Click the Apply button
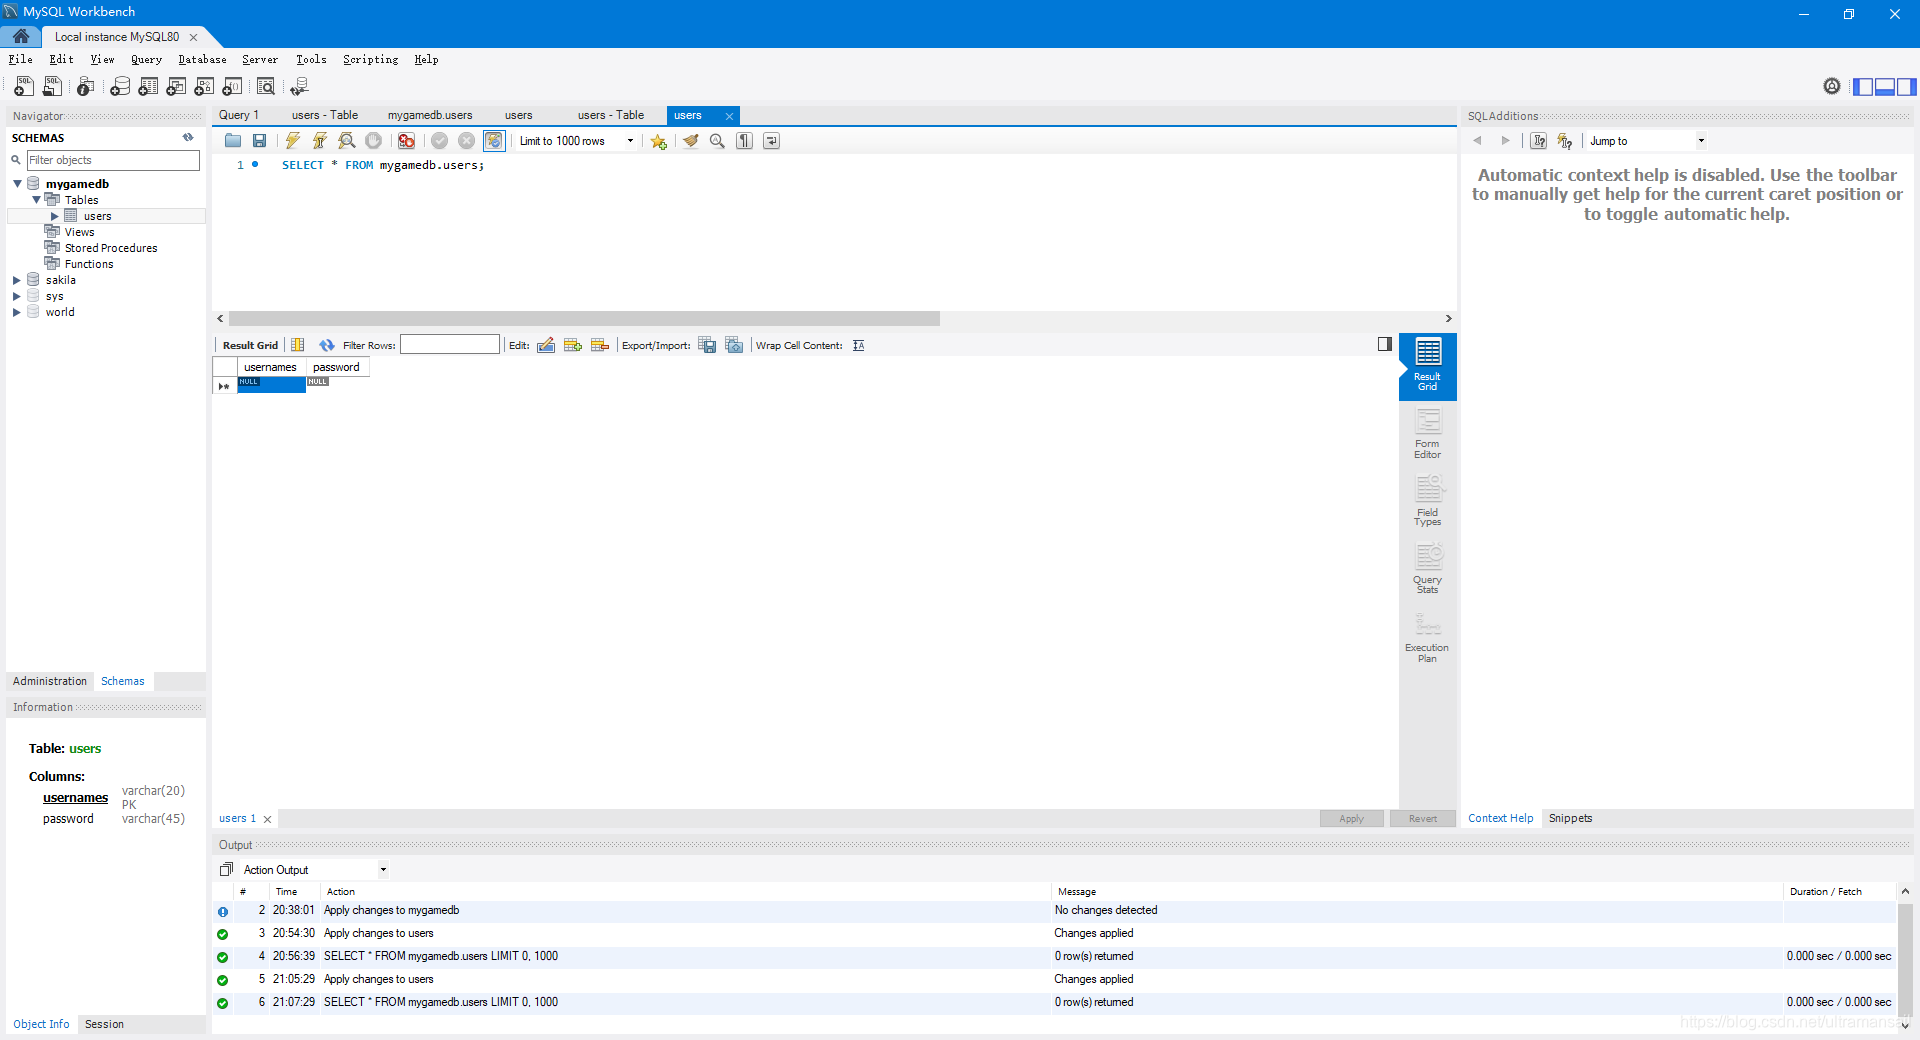The image size is (1920, 1040). point(1351,819)
